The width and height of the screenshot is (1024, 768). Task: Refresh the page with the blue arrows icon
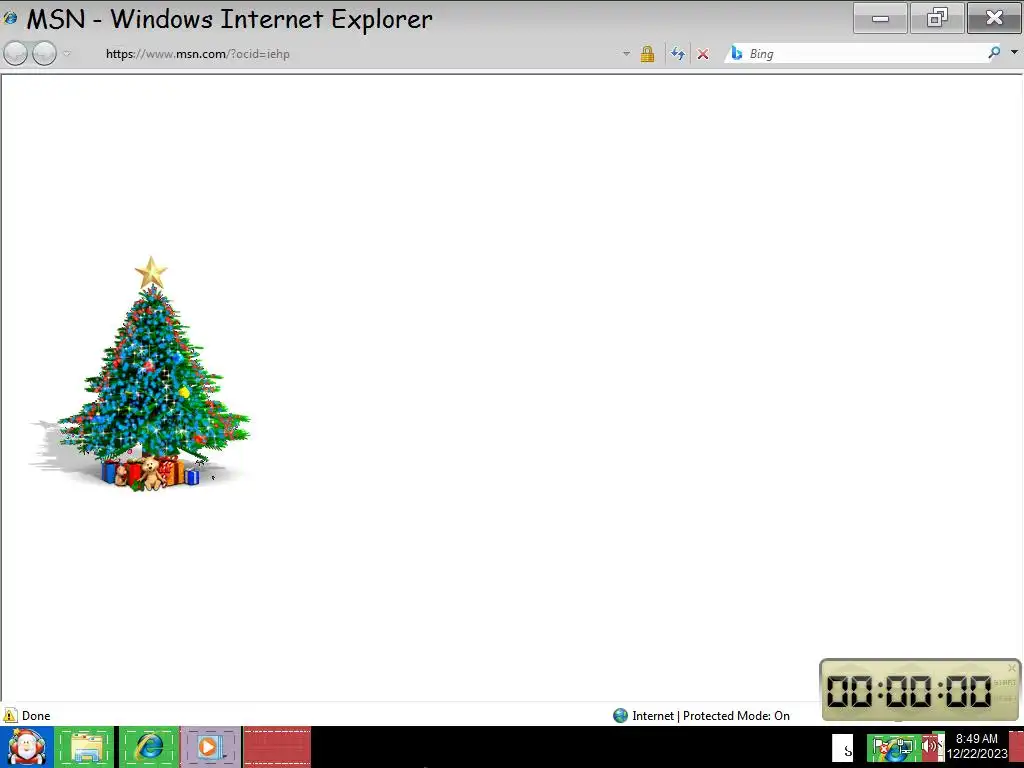(x=678, y=54)
